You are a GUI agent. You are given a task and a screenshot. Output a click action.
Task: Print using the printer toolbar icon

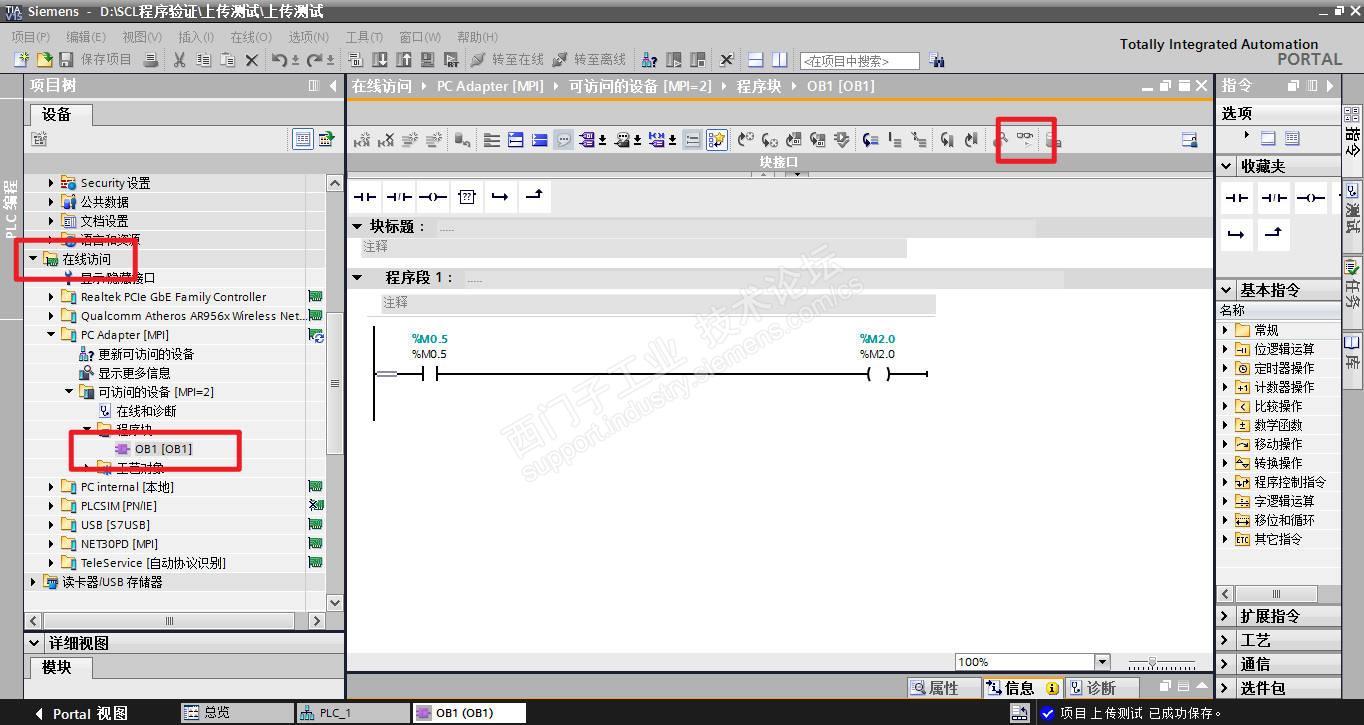pos(151,60)
